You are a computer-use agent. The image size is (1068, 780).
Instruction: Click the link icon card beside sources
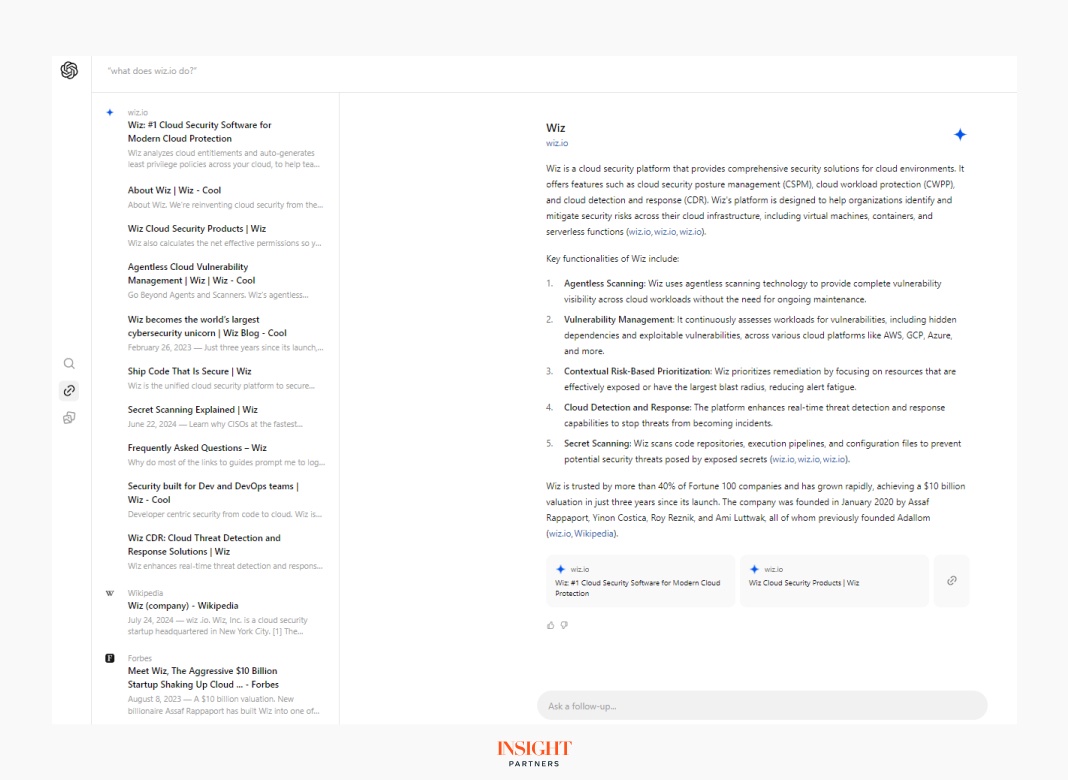click(951, 580)
